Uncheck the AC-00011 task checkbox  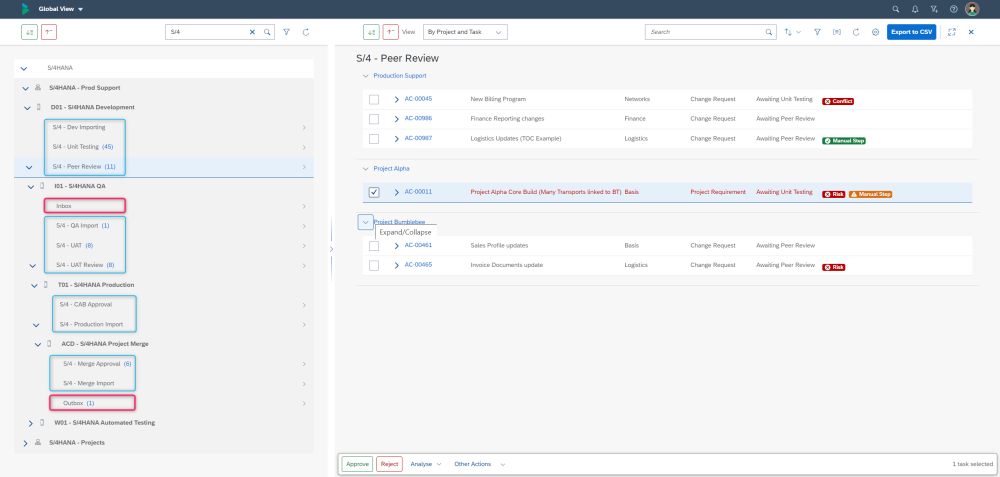tap(374, 192)
